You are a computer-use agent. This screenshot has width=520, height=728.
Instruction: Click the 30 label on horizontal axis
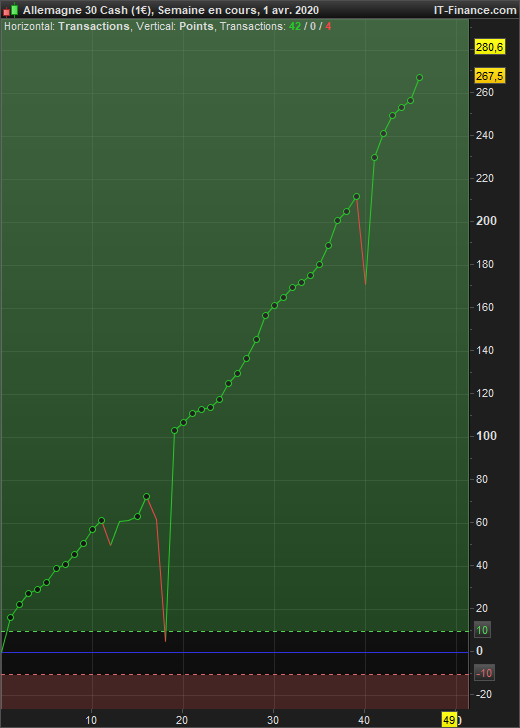273,720
